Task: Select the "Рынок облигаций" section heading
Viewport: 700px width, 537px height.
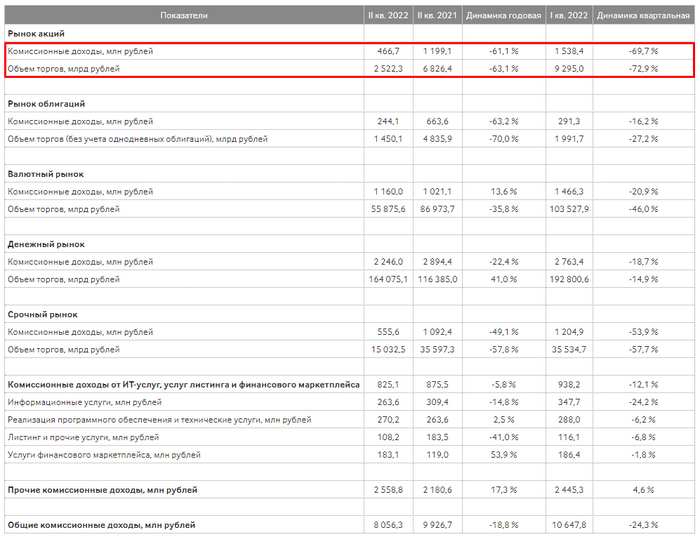Action: coord(45,103)
